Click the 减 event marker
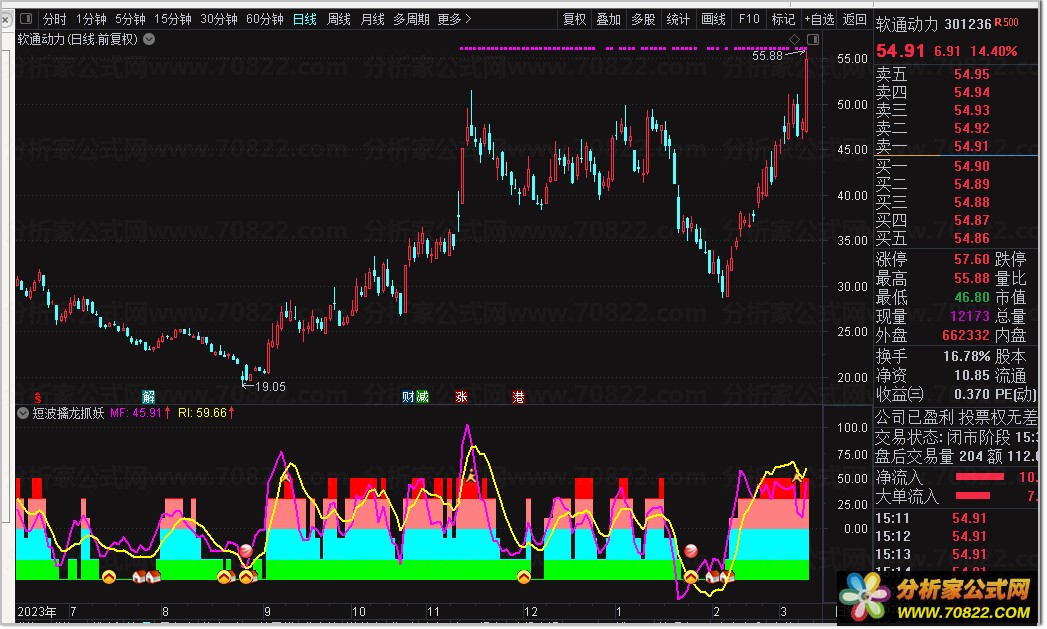The height and width of the screenshot is (629, 1047). point(422,397)
